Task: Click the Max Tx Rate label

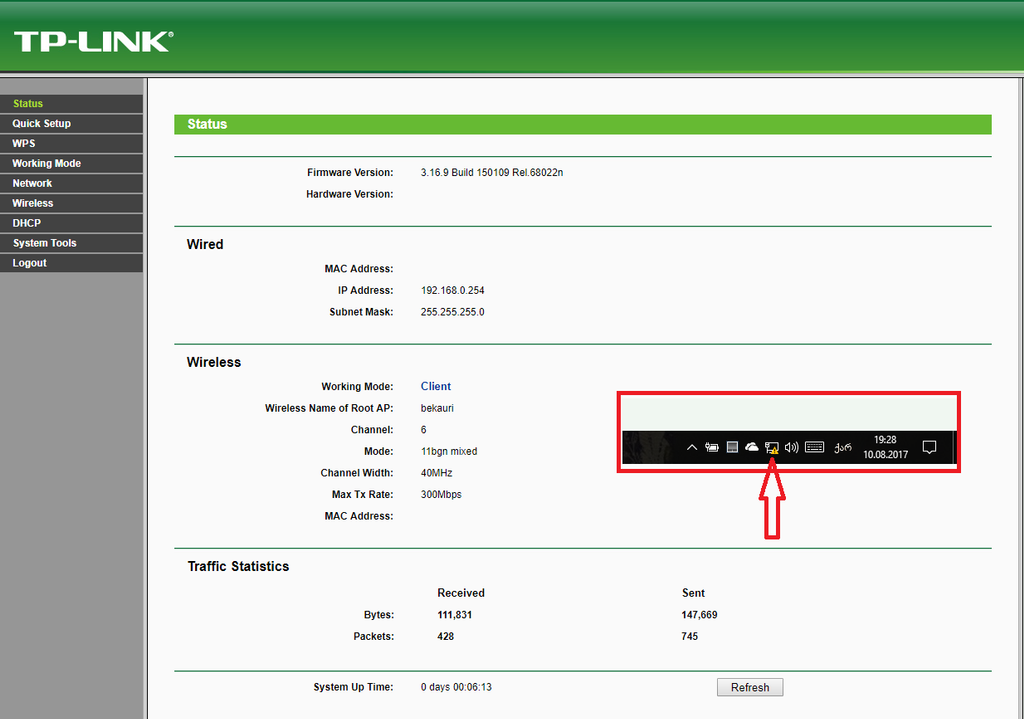Action: coord(362,494)
